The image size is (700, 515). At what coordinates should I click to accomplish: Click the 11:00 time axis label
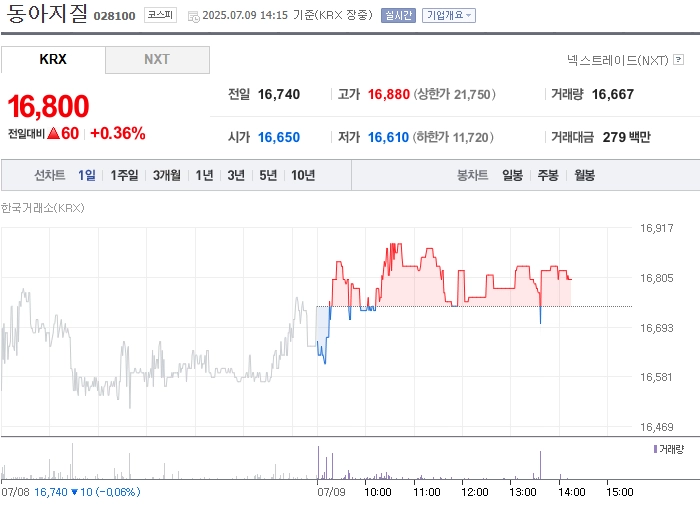[x=426, y=492]
